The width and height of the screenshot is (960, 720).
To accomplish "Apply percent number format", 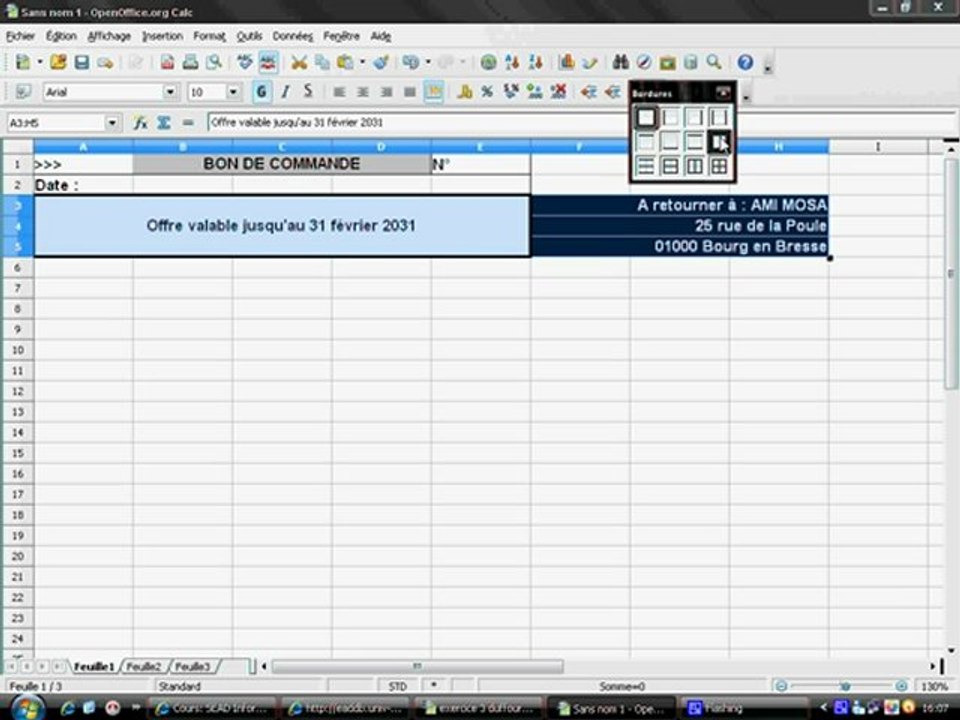I will (487, 92).
